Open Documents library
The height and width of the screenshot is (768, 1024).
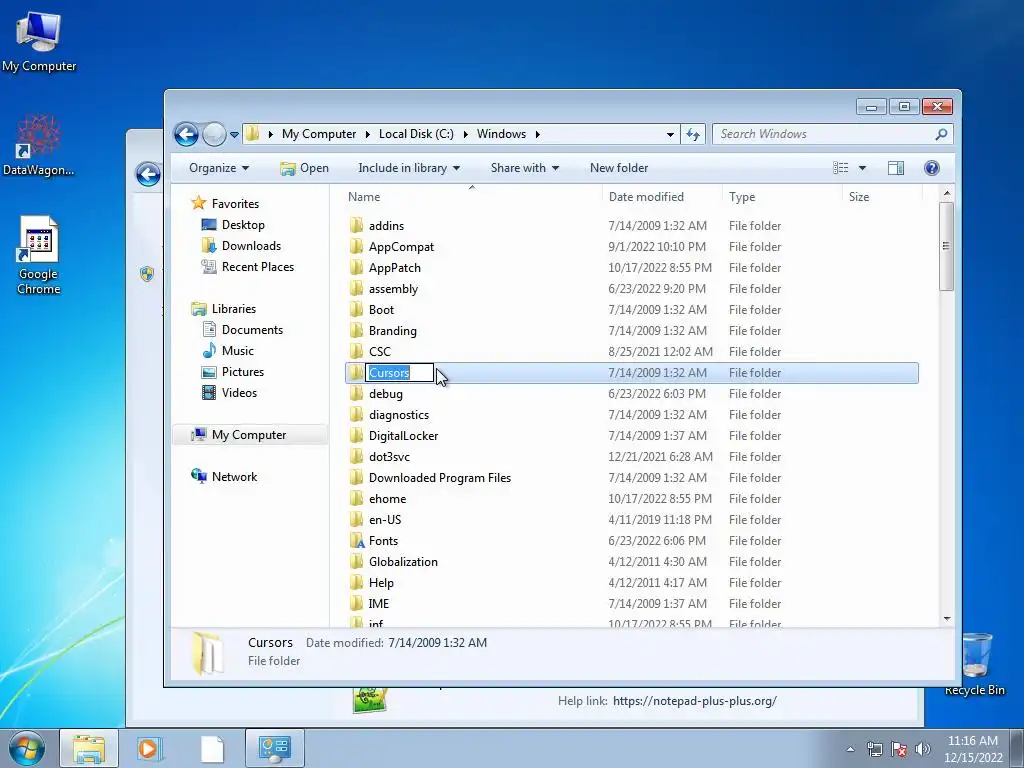point(252,330)
